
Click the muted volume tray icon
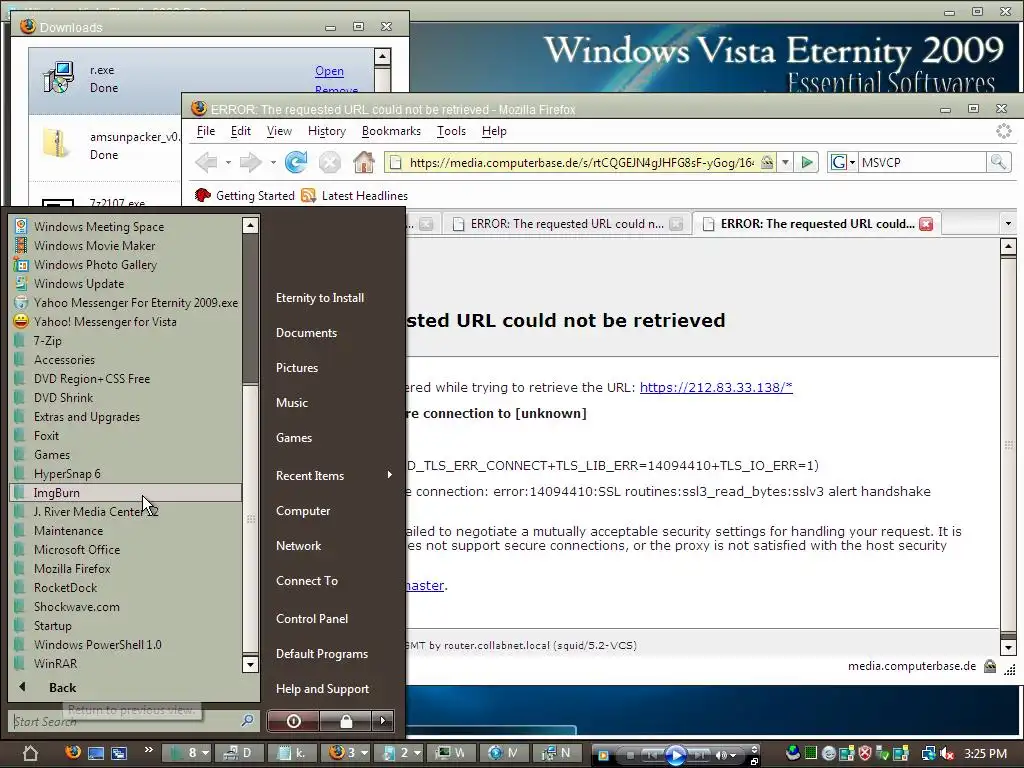click(947, 754)
